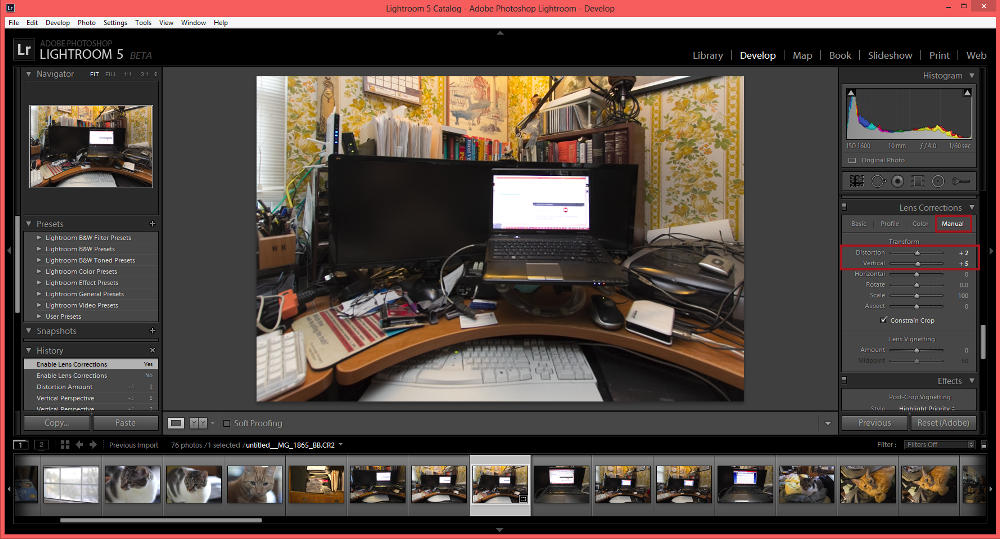Expand the Snapshots panel
The width and height of the screenshot is (1000, 539).
pos(29,331)
